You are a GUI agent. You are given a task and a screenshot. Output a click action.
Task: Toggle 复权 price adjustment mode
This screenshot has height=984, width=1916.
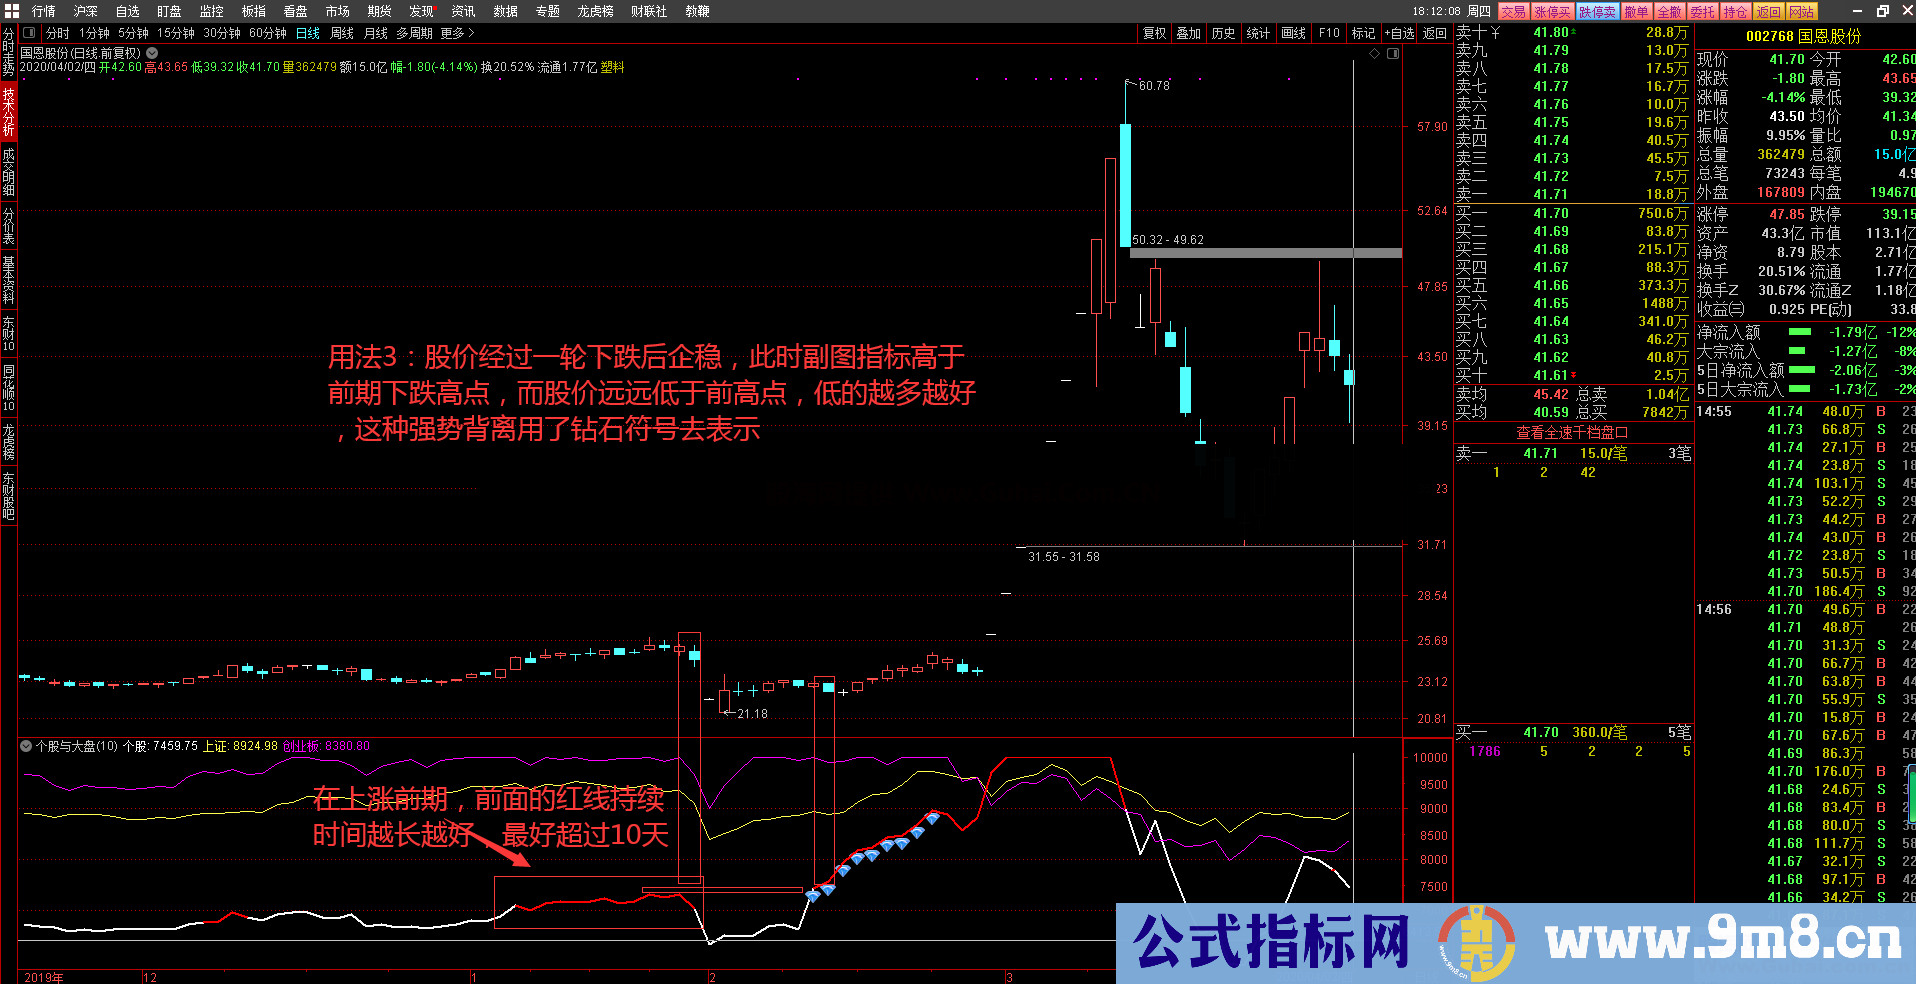click(x=1155, y=33)
